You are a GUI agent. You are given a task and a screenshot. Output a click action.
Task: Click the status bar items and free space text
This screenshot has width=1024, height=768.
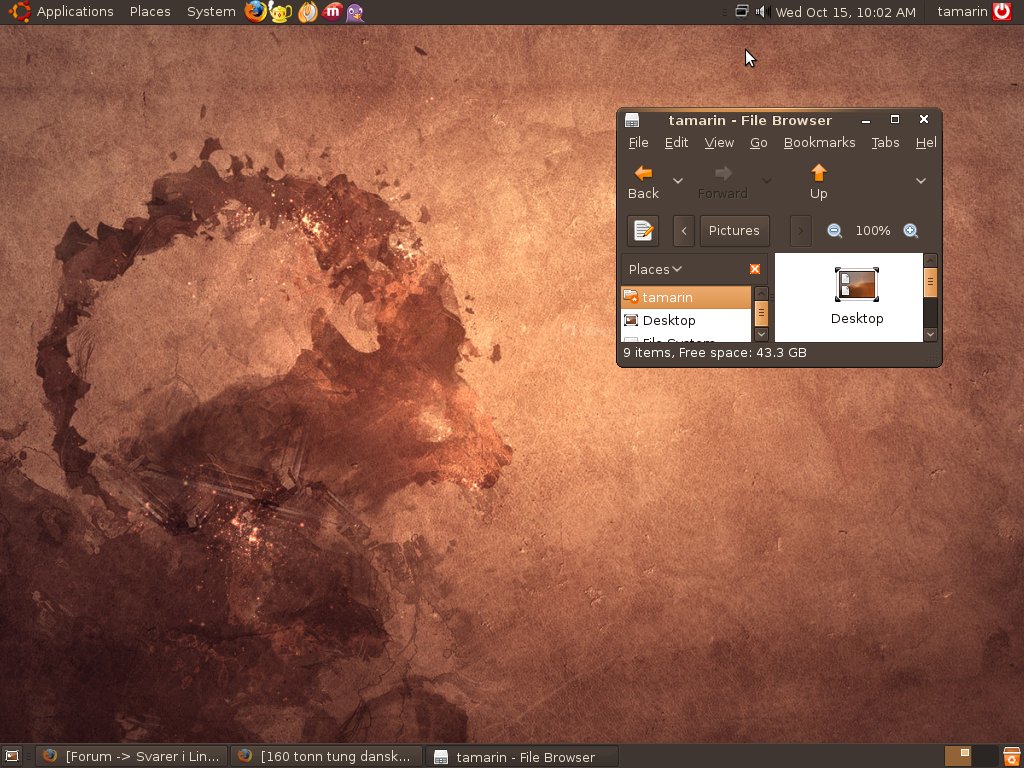click(714, 353)
